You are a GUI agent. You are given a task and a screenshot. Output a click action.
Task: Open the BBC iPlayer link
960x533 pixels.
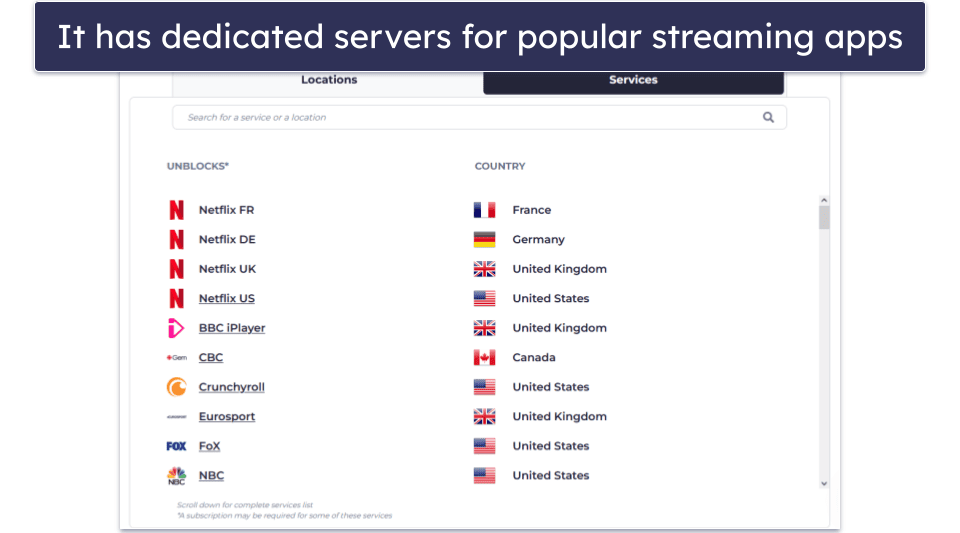tap(232, 328)
